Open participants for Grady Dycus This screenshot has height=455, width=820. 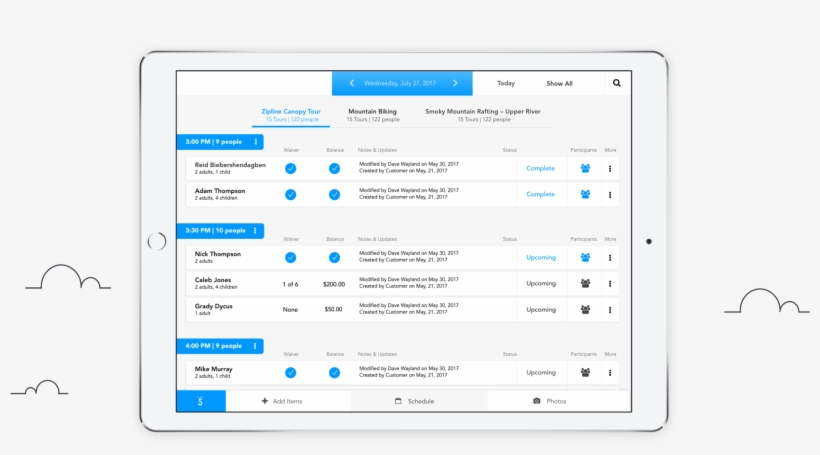pyautogui.click(x=585, y=310)
